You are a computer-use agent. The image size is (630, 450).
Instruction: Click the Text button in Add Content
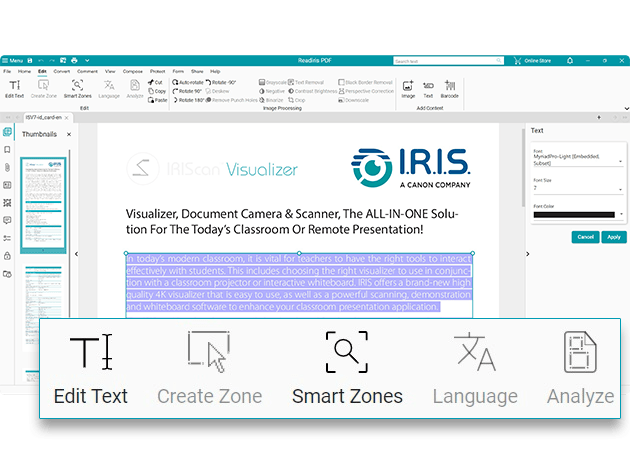pos(428,89)
